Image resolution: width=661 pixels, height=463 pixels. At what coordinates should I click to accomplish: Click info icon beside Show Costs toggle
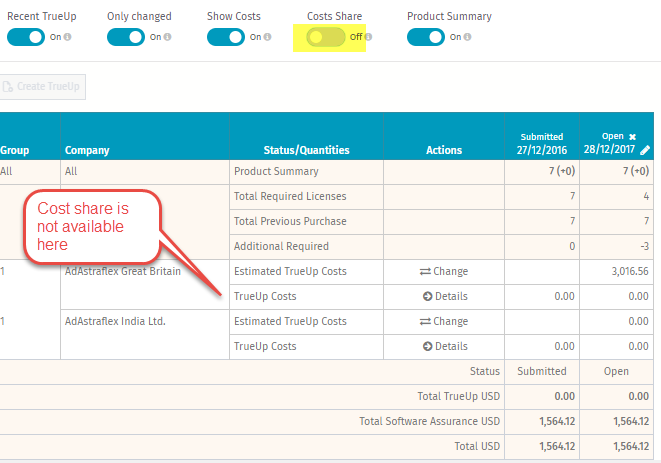click(x=267, y=37)
